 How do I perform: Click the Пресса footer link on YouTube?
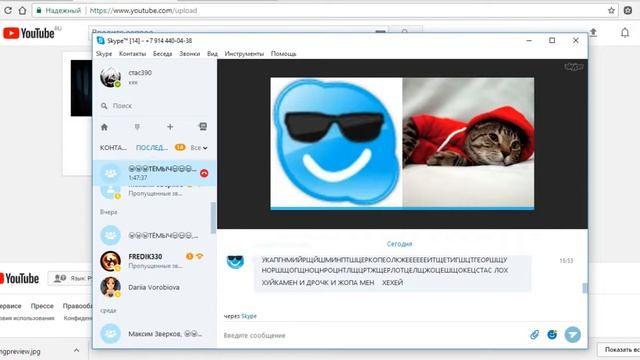pyautogui.click(x=42, y=306)
